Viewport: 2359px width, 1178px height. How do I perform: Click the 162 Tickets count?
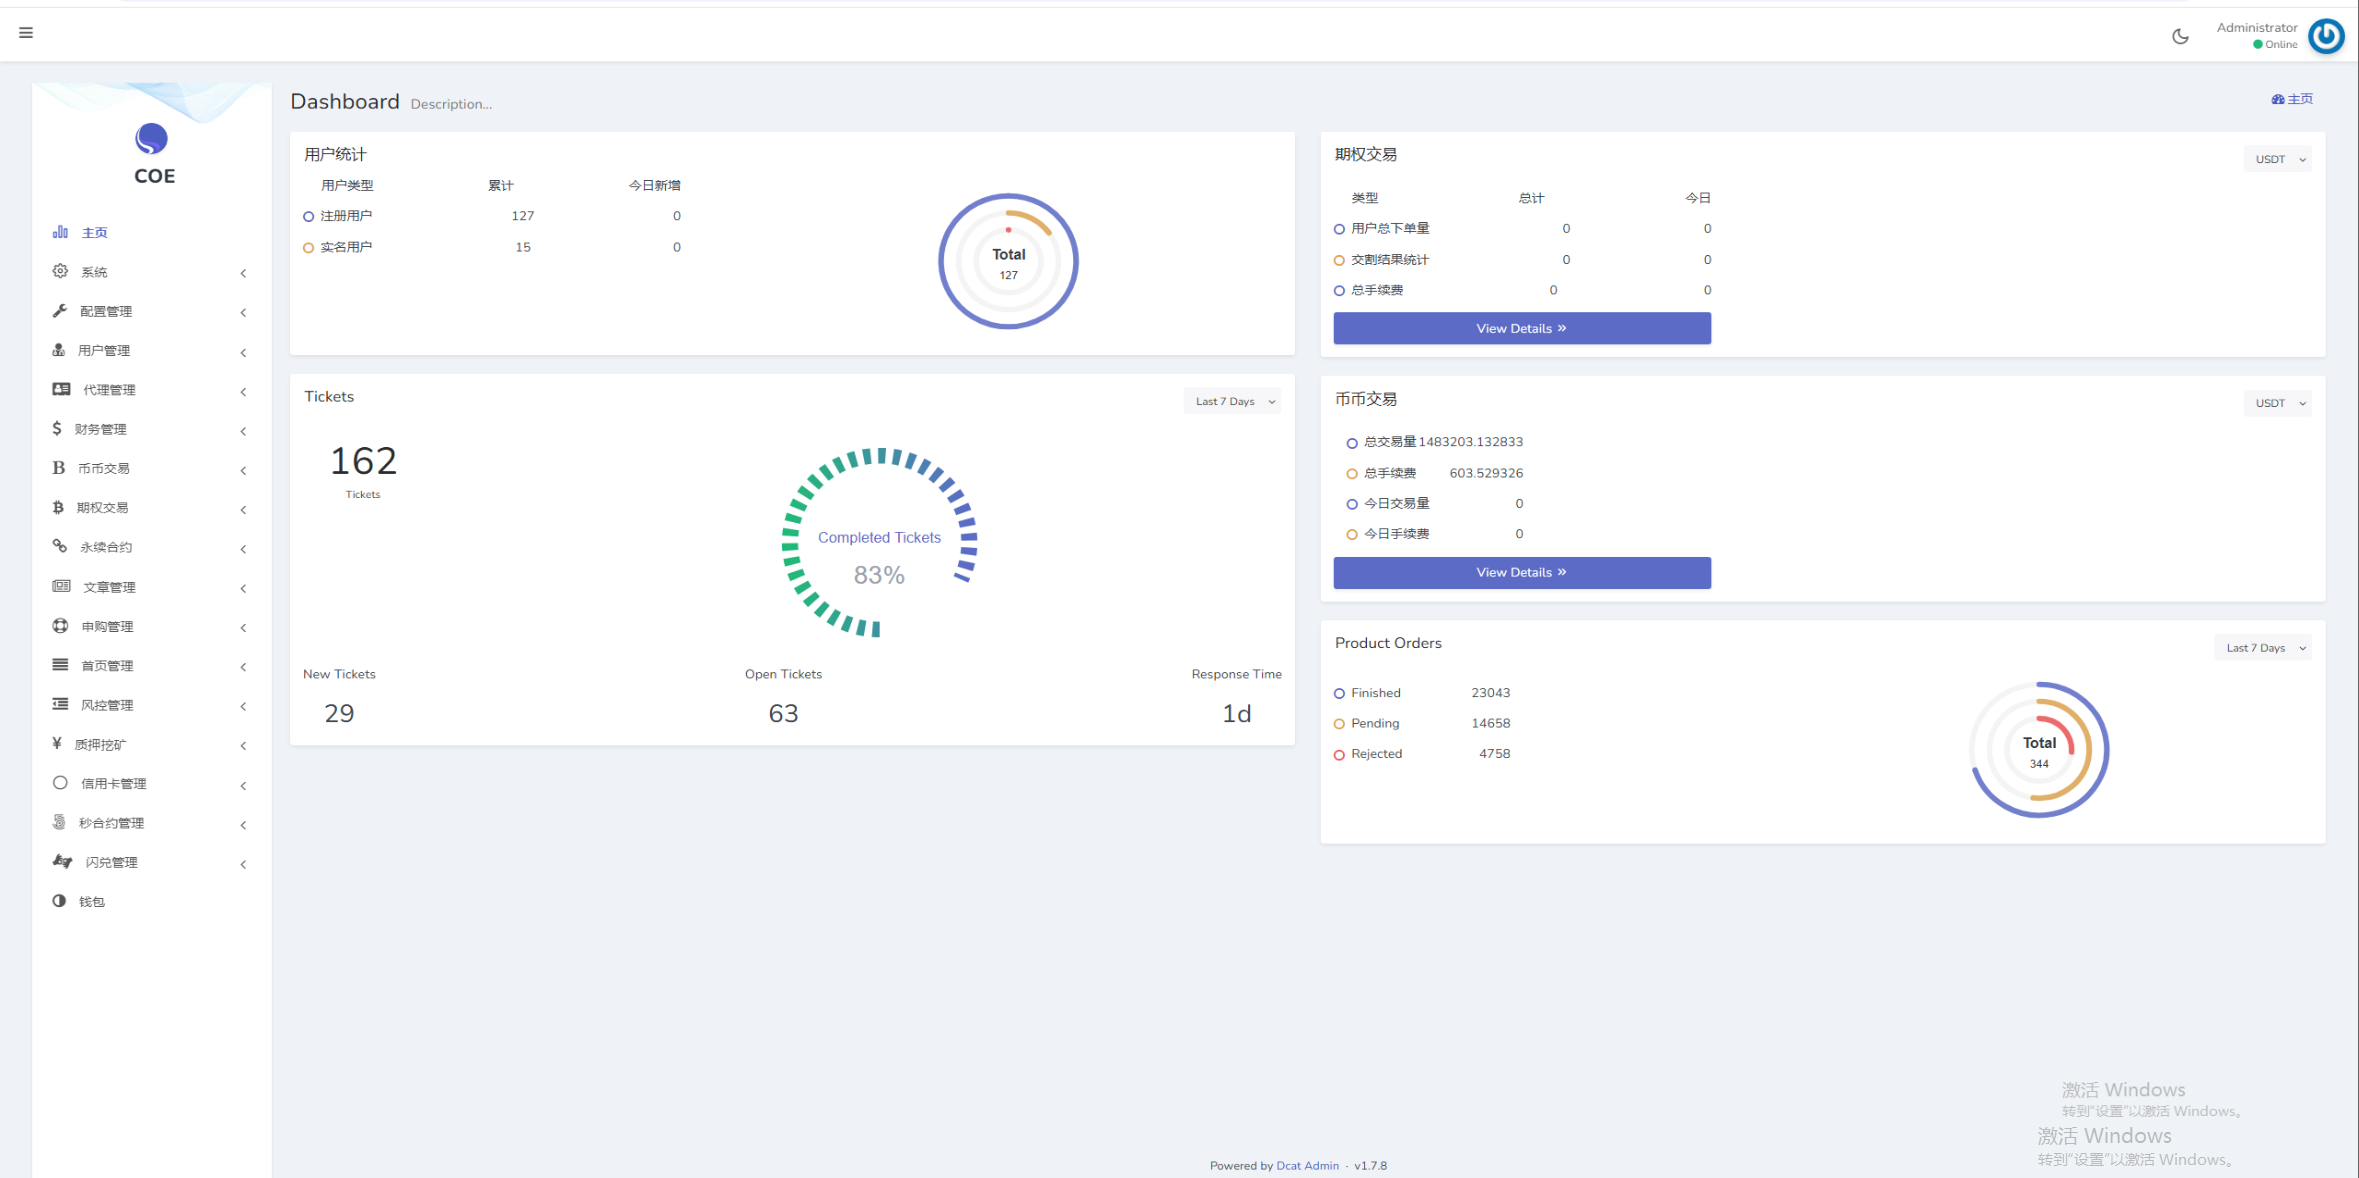[x=363, y=461]
